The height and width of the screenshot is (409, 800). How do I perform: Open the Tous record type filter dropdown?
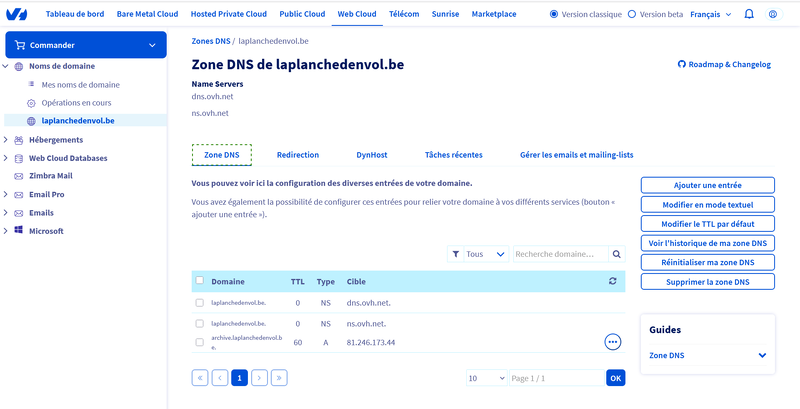point(485,254)
